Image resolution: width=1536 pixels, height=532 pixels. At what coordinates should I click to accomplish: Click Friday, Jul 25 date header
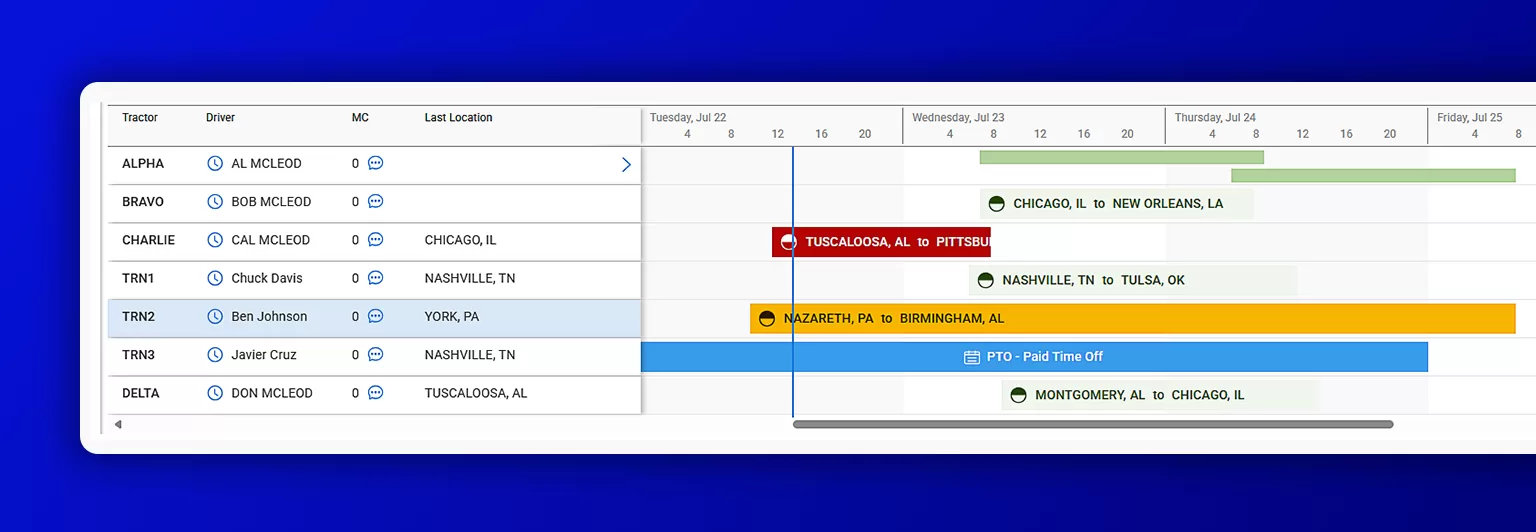[1470, 118]
